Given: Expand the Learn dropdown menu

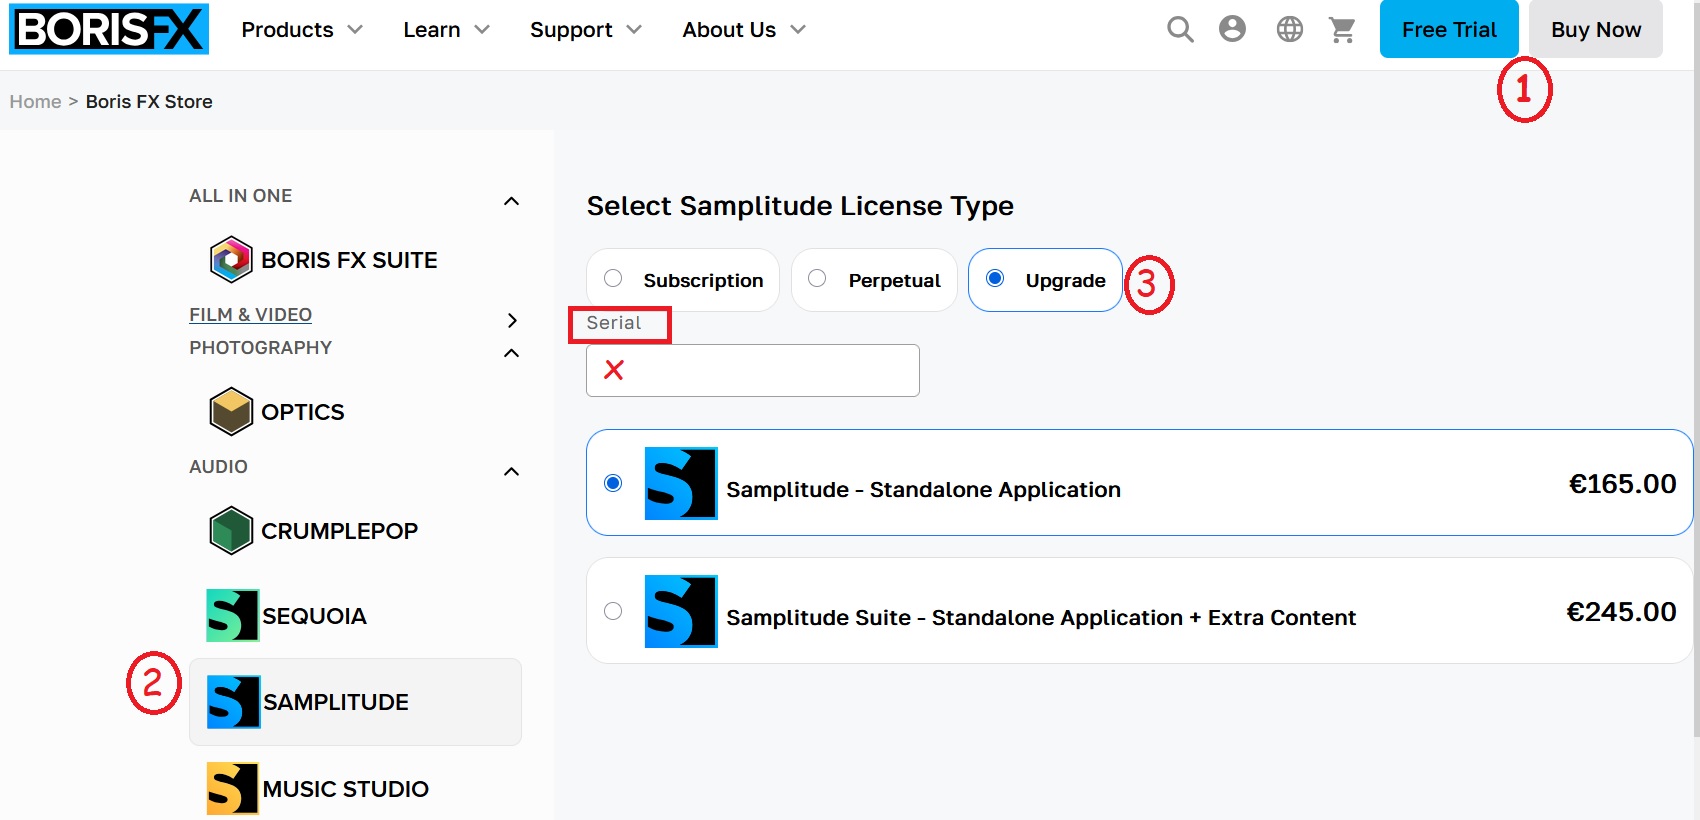Looking at the screenshot, I should [446, 30].
